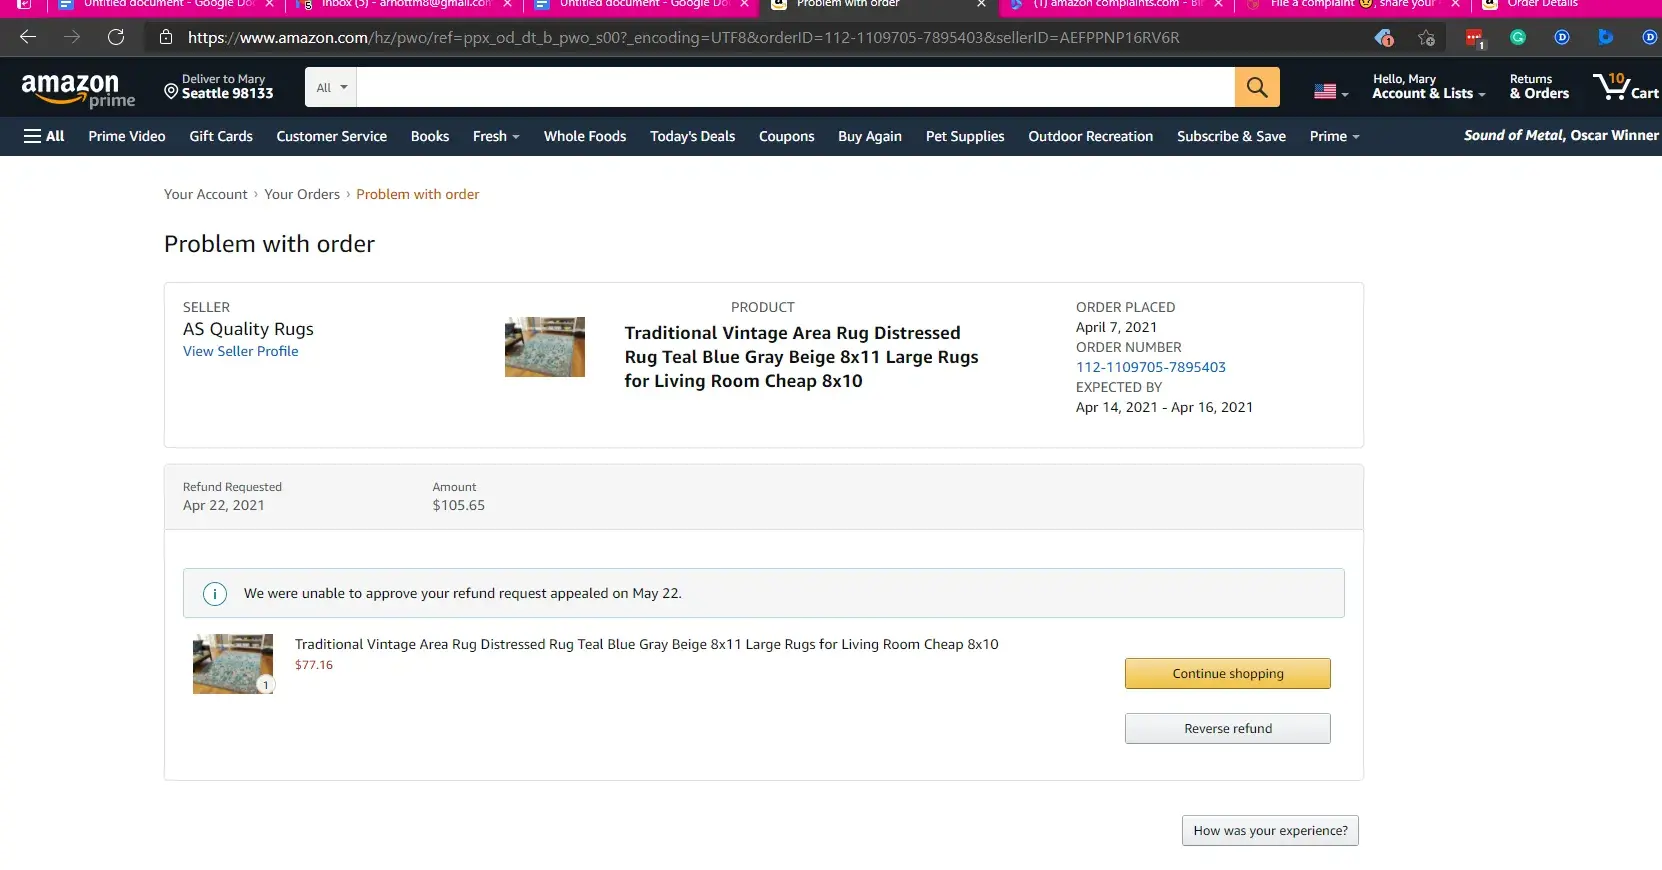Change the Deliver to Mary location
The height and width of the screenshot is (870, 1662).
pos(219,87)
